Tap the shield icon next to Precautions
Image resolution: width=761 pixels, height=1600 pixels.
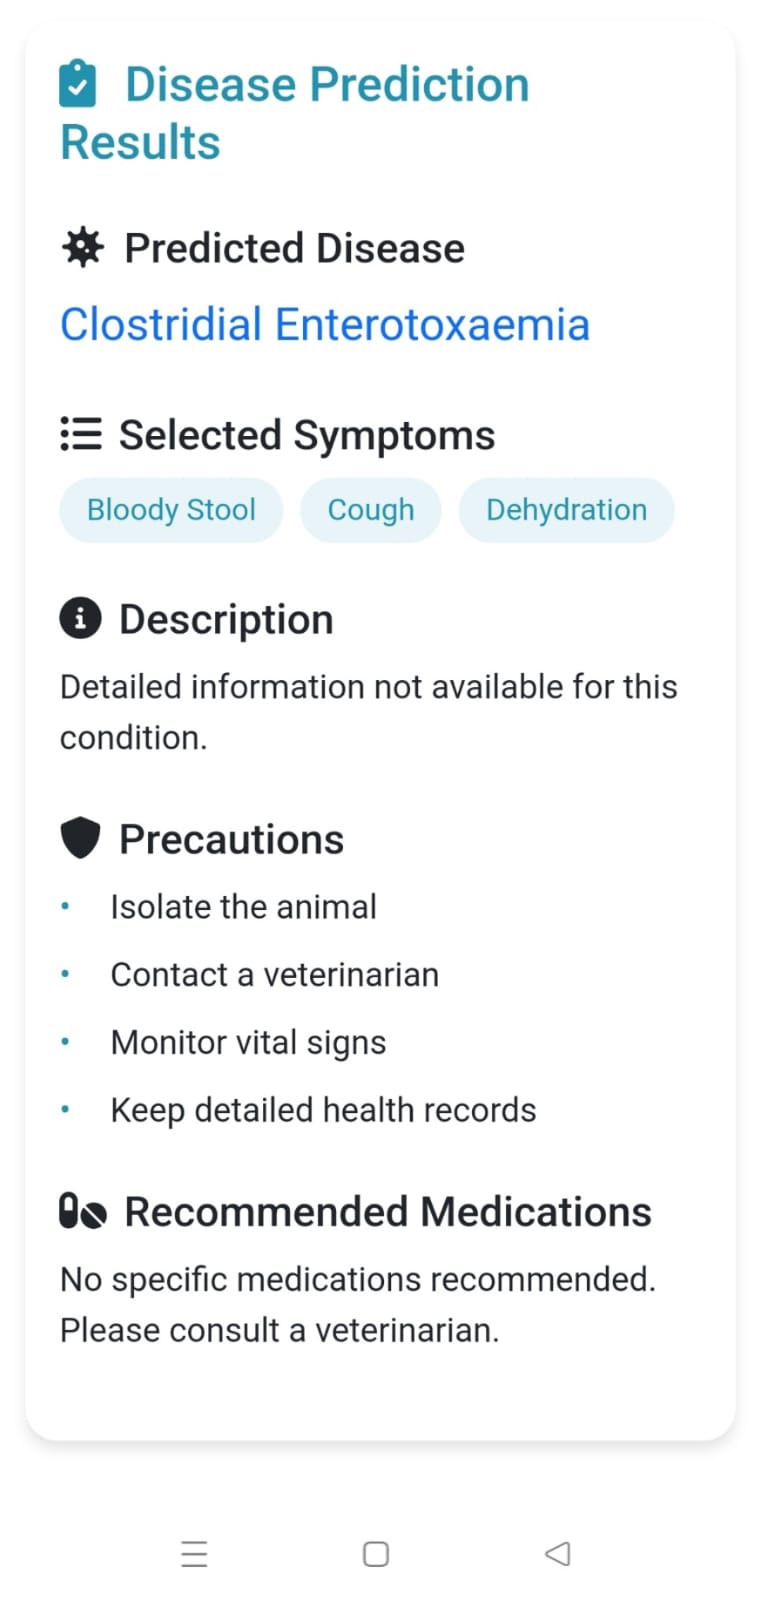[x=80, y=838]
